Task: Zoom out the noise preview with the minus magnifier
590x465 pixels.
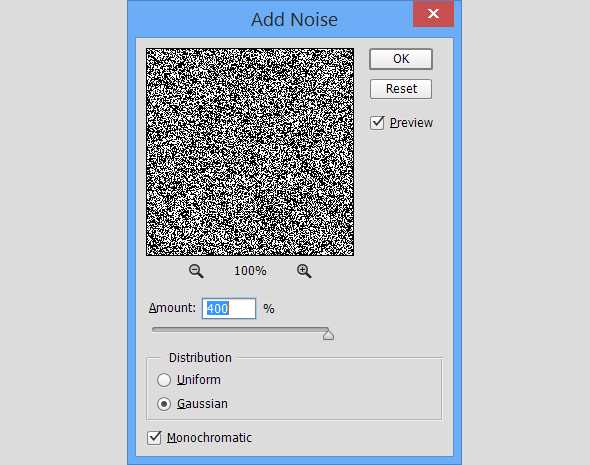Action: click(196, 271)
